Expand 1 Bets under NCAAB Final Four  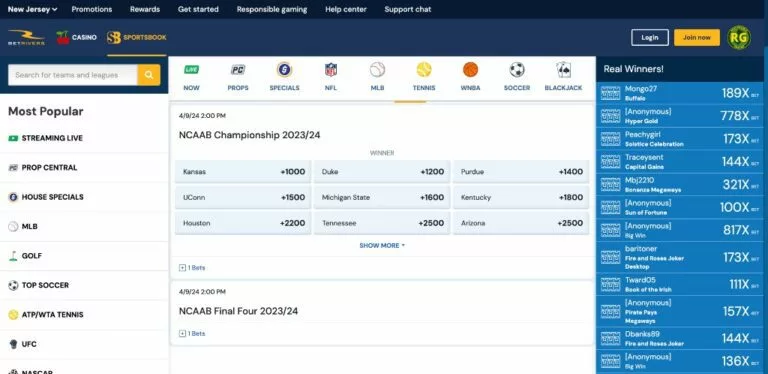tap(192, 333)
